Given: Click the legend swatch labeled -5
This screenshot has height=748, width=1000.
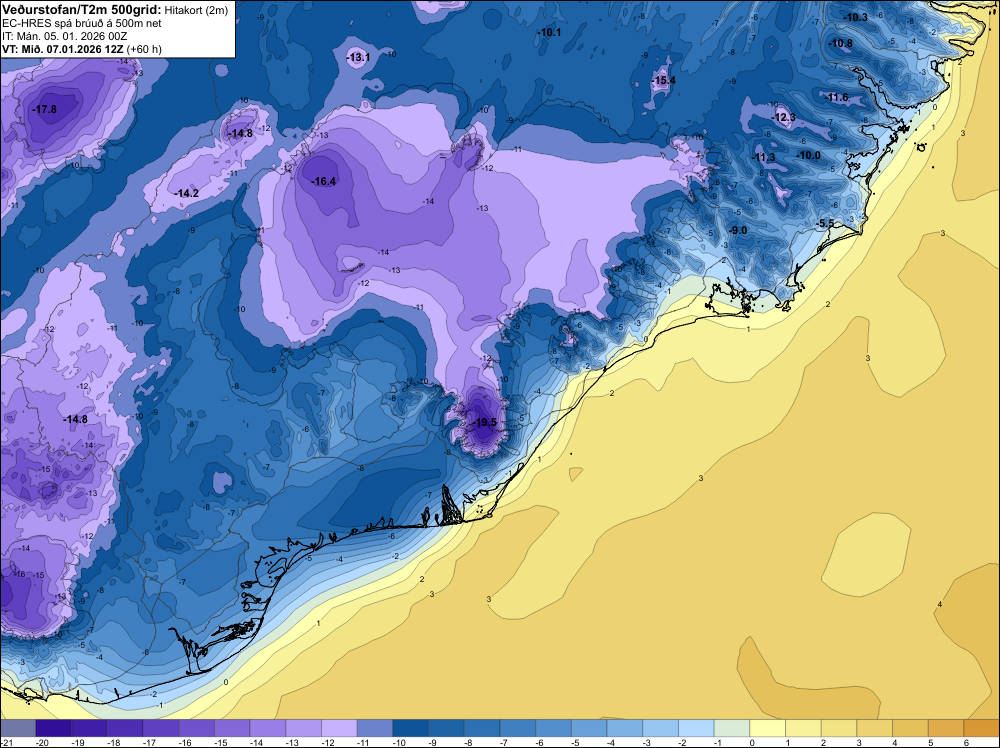Looking at the screenshot, I should (x=589, y=728).
